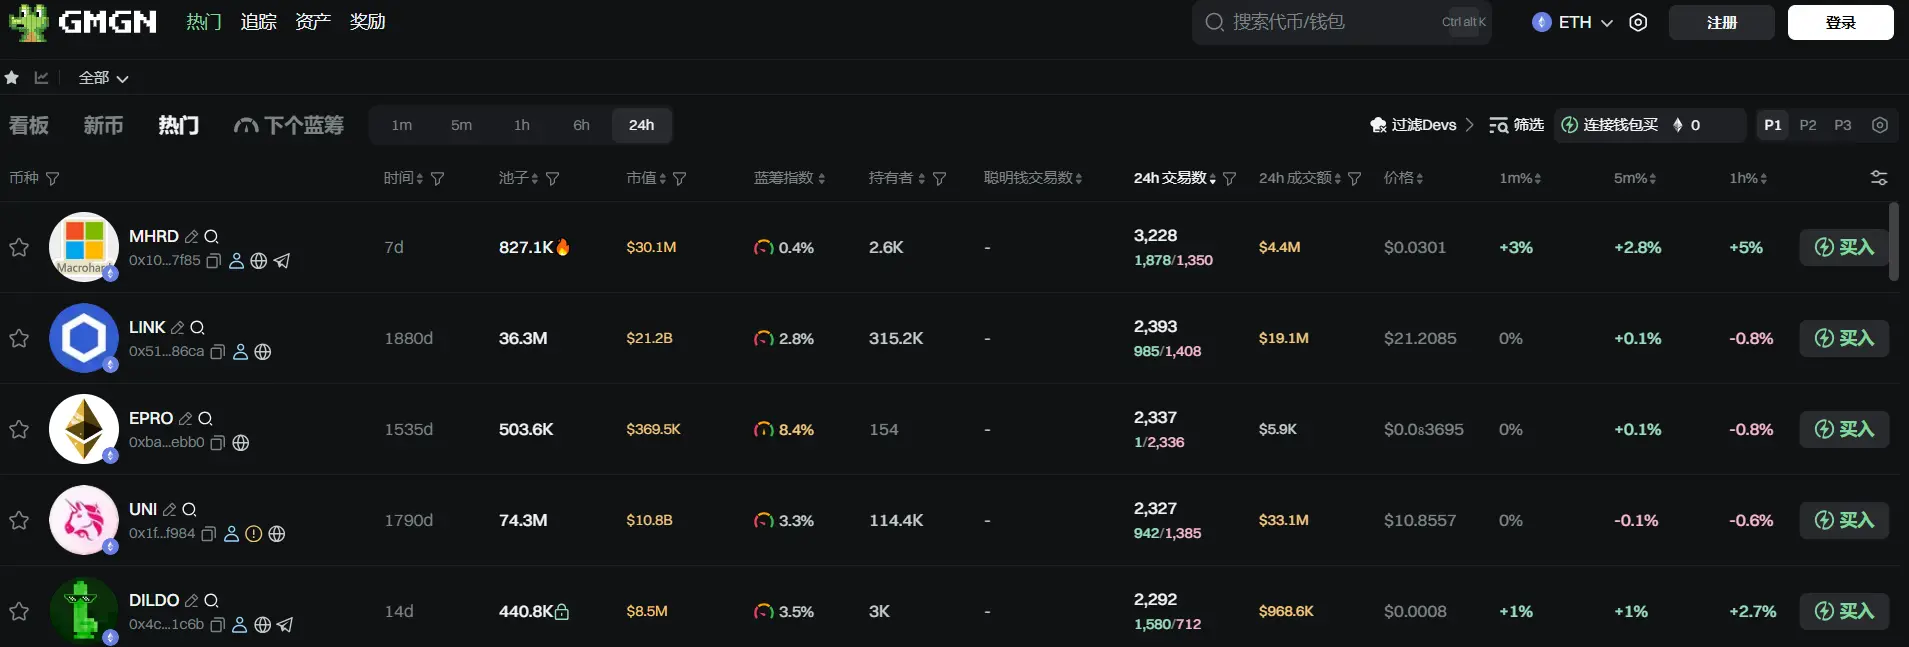Open the website globe icon for LINK

(263, 352)
